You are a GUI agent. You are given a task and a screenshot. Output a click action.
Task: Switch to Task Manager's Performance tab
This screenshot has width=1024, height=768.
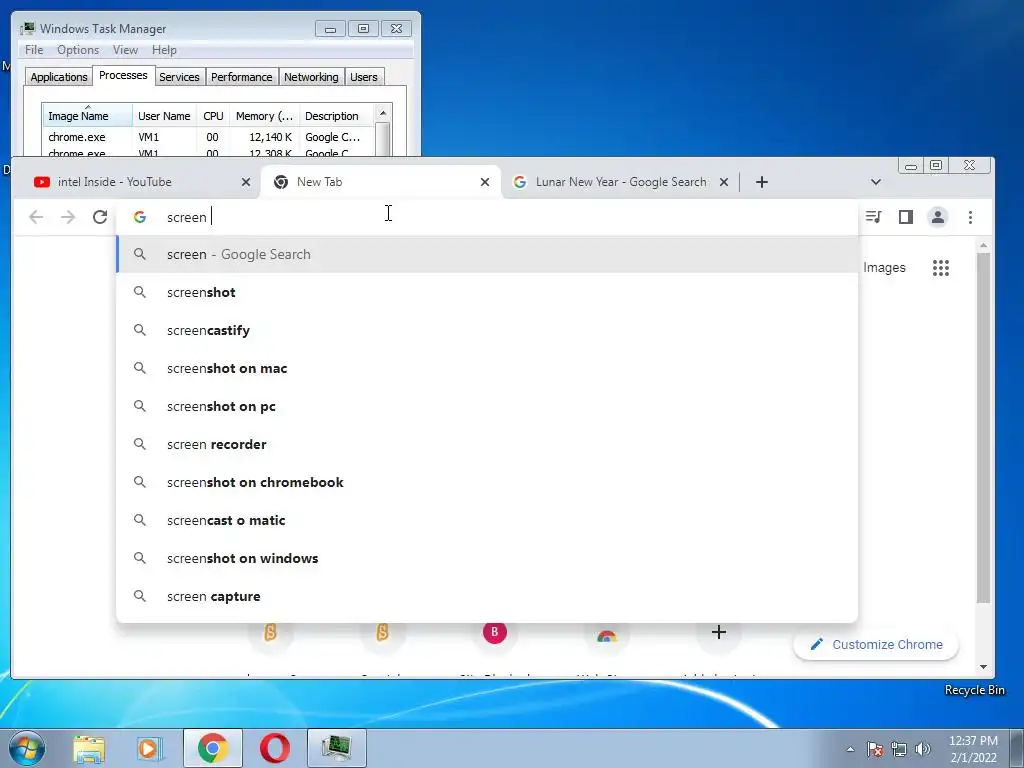(241, 77)
